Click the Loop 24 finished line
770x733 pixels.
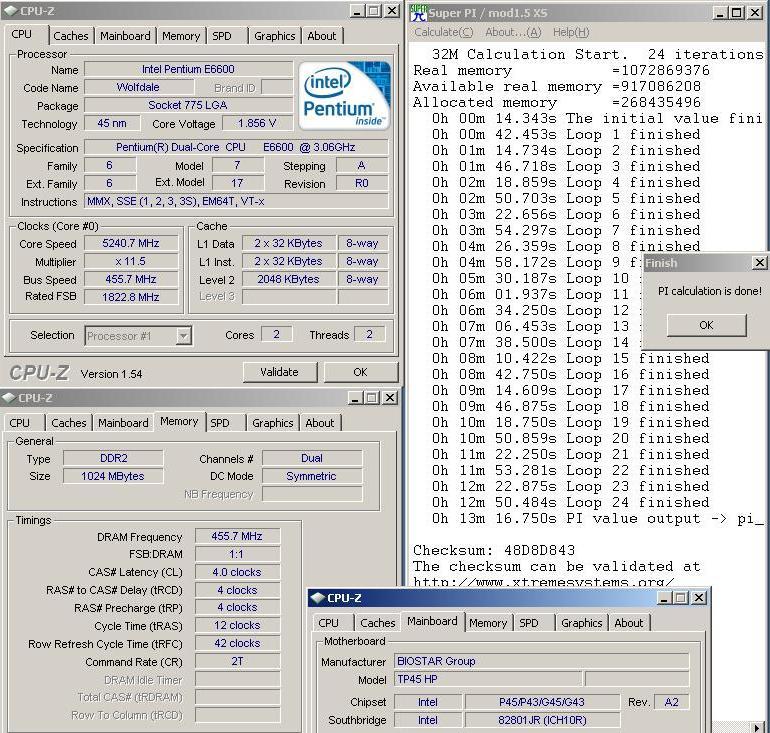click(x=571, y=503)
